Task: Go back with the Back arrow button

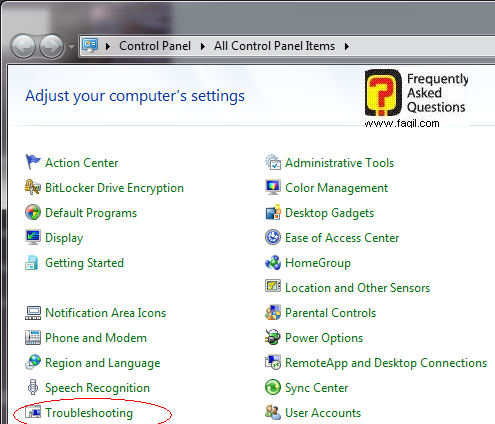Action: click(23, 46)
